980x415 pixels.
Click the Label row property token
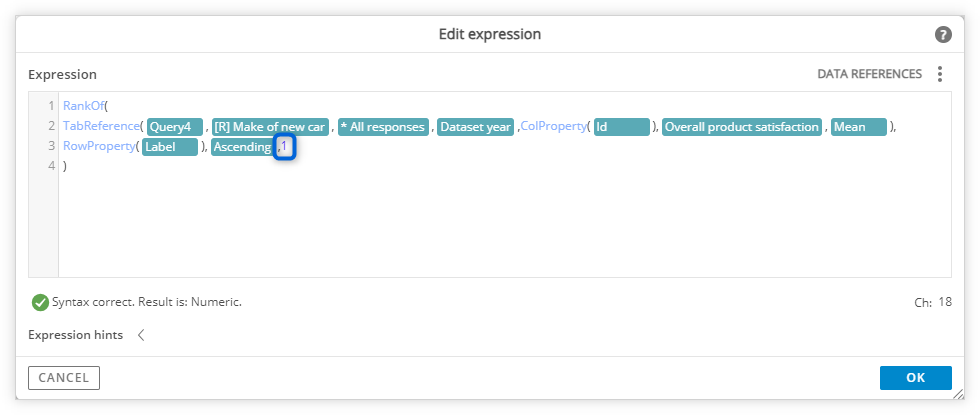click(x=170, y=148)
